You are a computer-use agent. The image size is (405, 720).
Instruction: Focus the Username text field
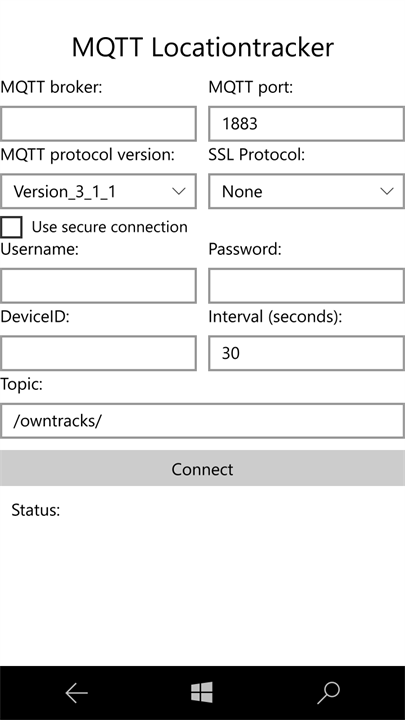98,286
